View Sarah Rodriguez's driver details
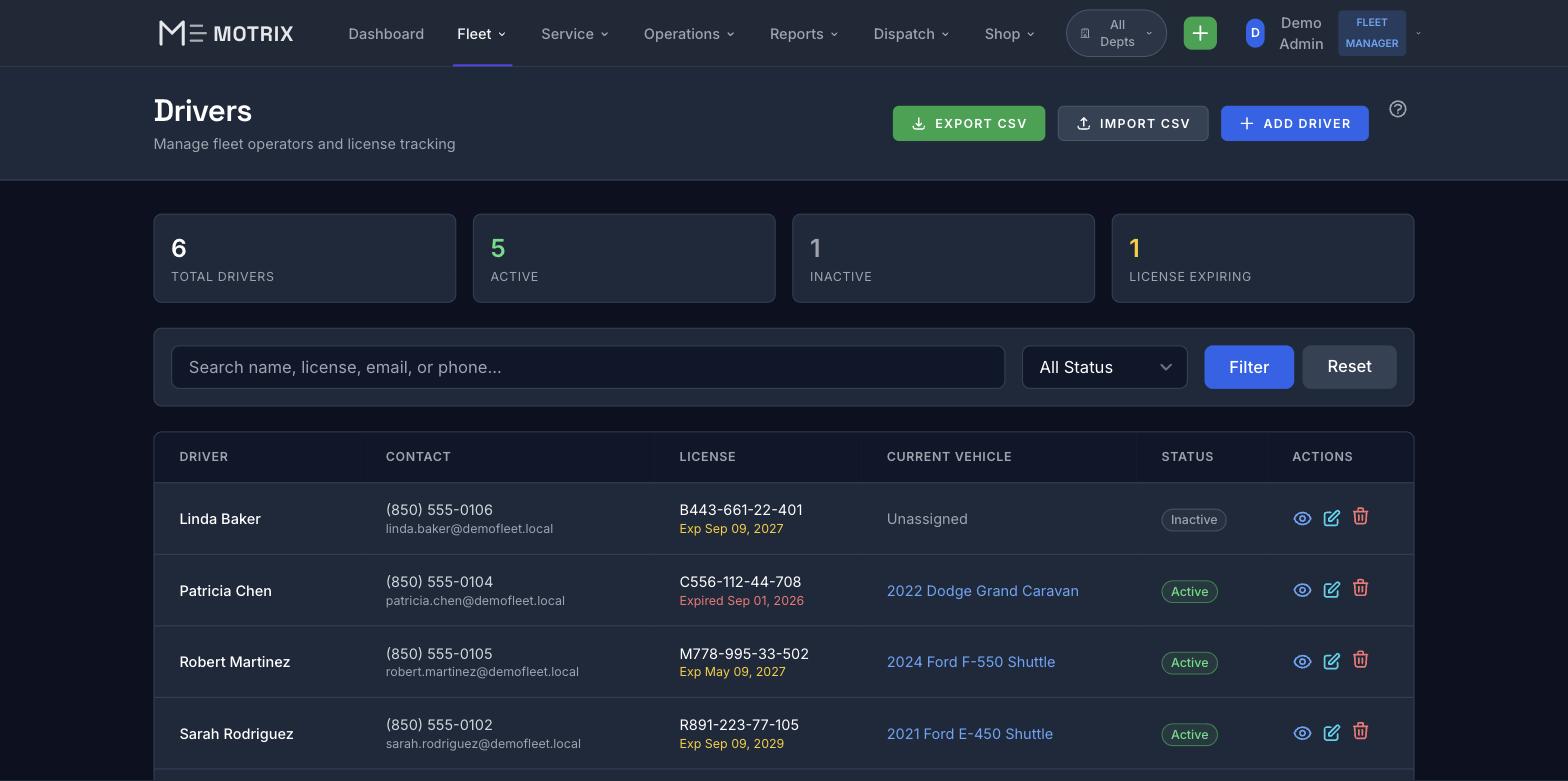 (x=1302, y=733)
